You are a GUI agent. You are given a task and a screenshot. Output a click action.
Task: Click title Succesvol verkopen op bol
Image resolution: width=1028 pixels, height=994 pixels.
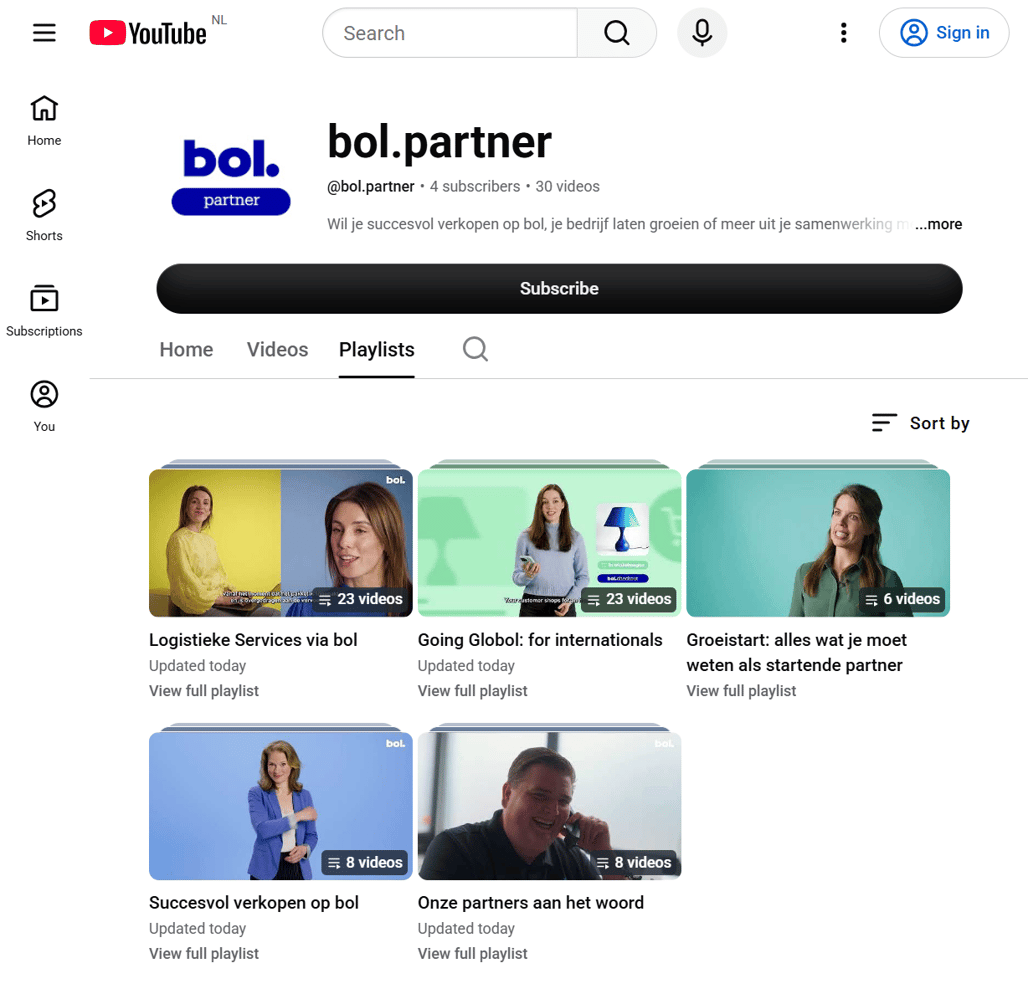point(254,903)
